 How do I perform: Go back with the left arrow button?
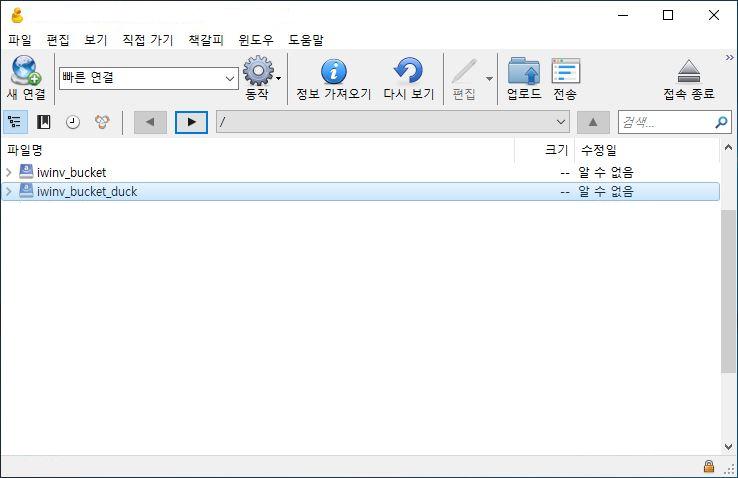150,122
